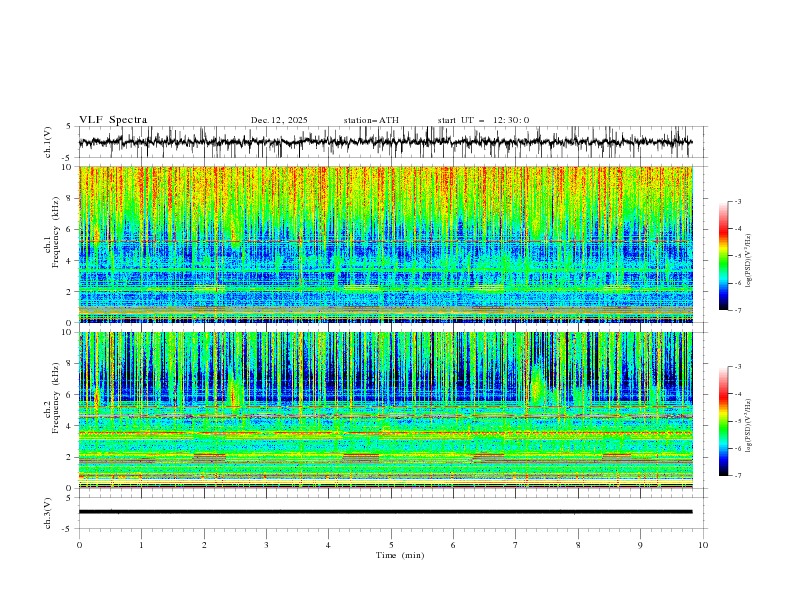The width and height of the screenshot is (792, 612).
Task: Click the log(PSD) label beside ch.1 colorbar
Action: tap(749, 261)
